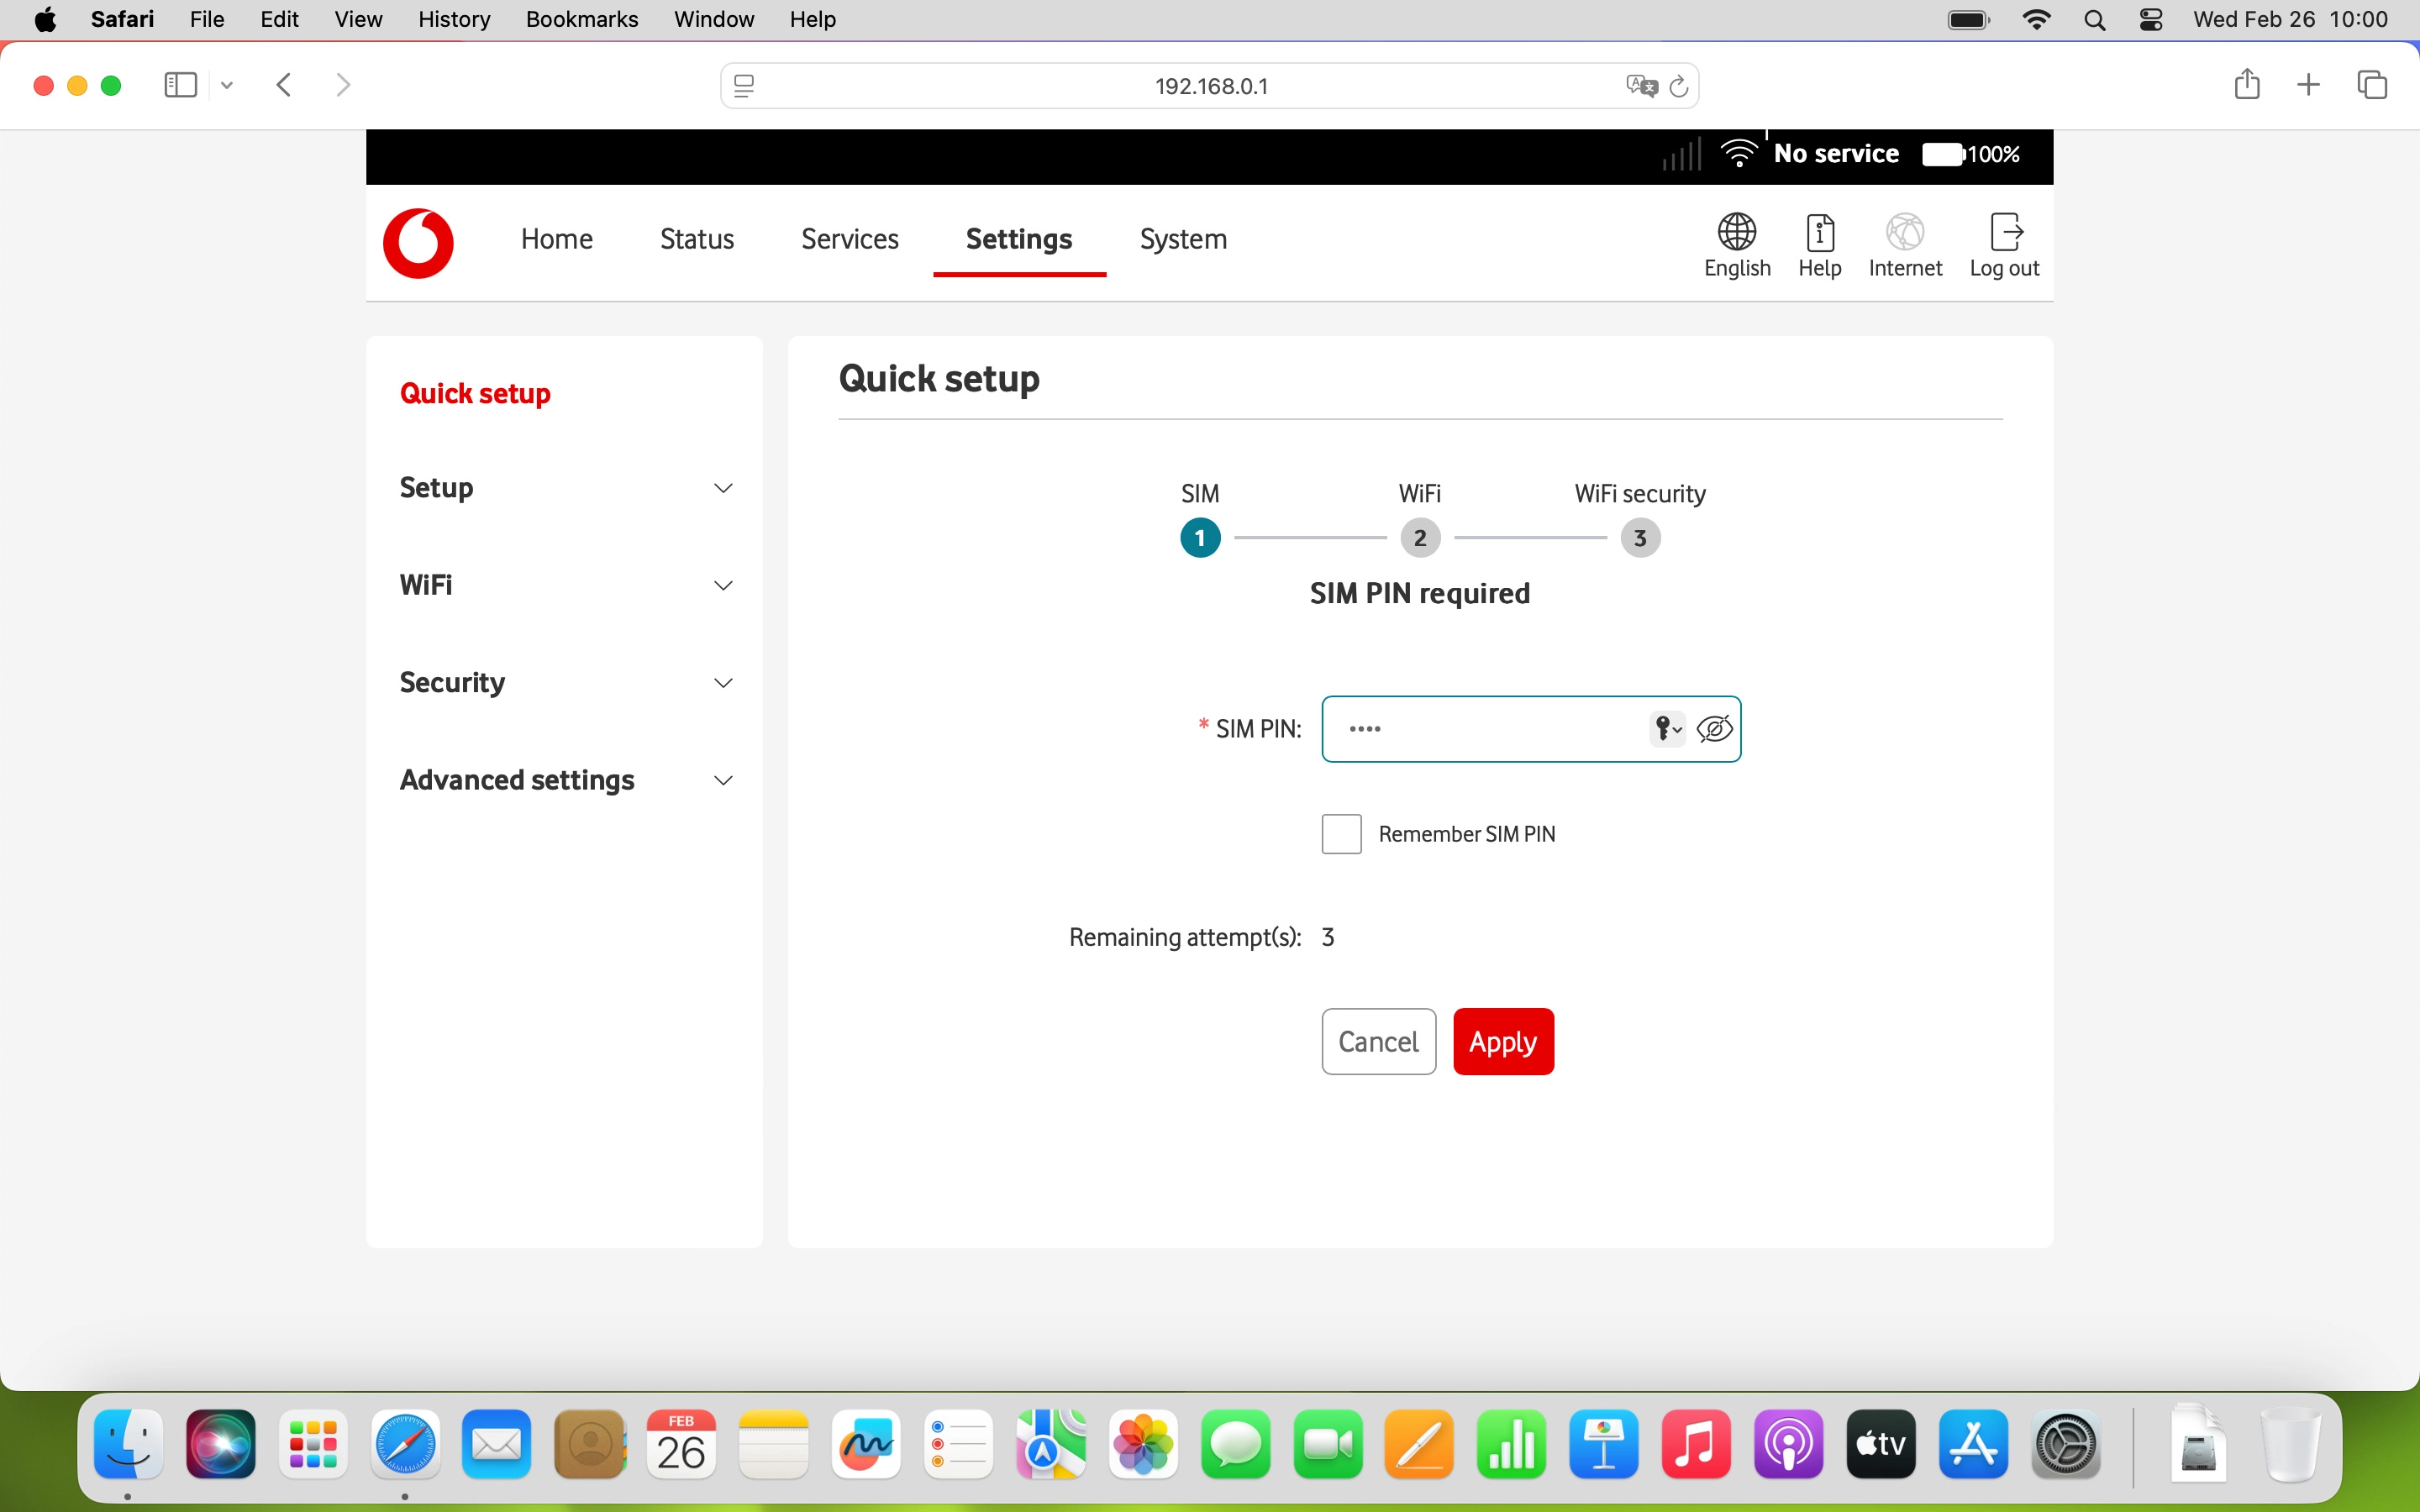Open the English language selector icon
The width and height of the screenshot is (2420, 1512).
click(1736, 232)
